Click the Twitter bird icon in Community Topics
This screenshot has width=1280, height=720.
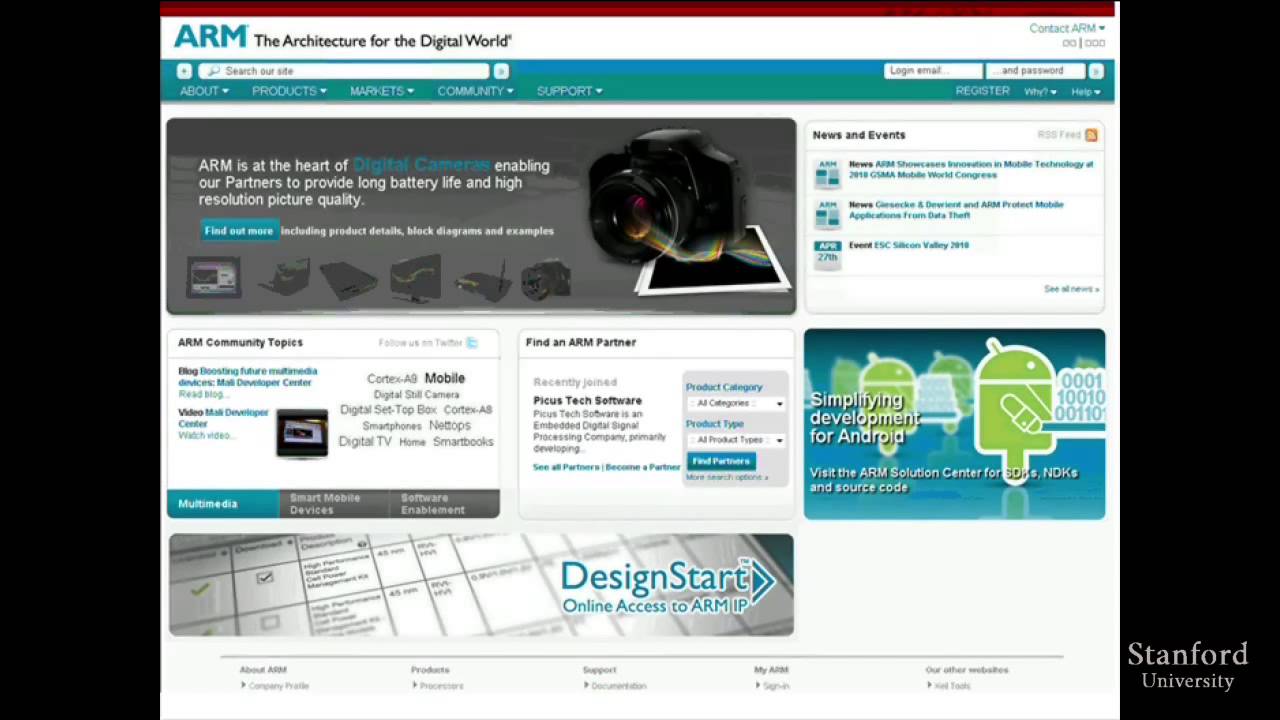tap(472, 343)
